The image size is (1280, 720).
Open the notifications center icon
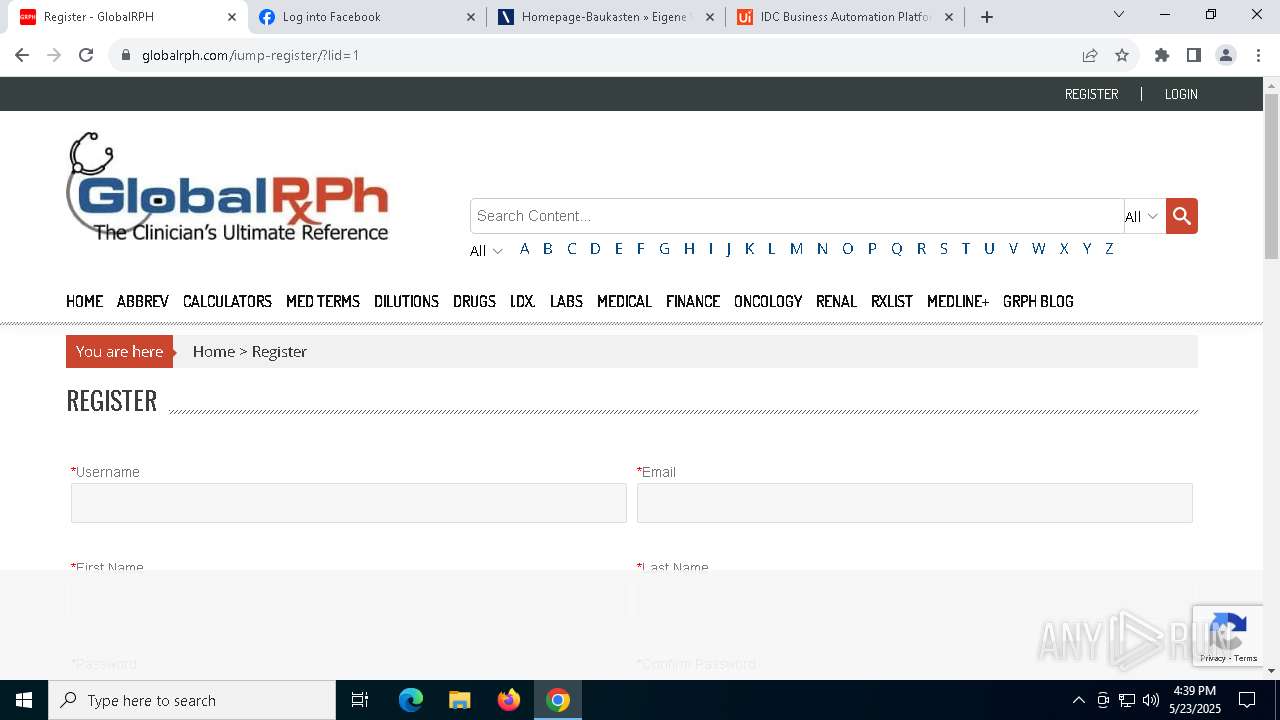click(1247, 700)
